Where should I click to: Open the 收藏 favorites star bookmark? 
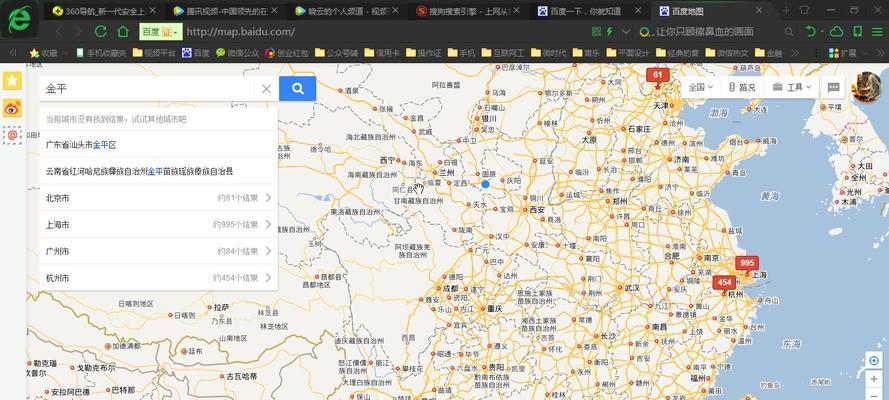tap(44, 53)
